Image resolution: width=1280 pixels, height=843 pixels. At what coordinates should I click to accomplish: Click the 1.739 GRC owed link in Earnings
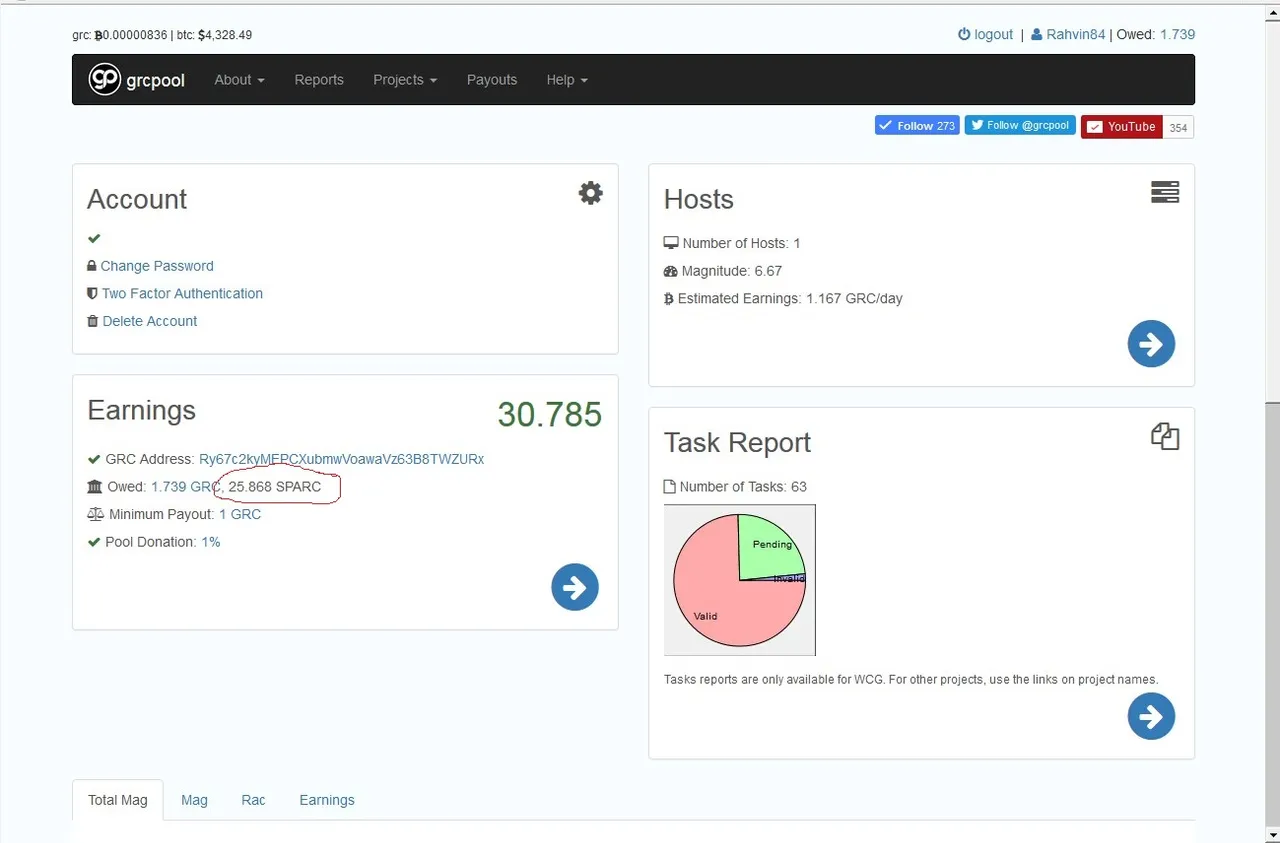coord(184,486)
